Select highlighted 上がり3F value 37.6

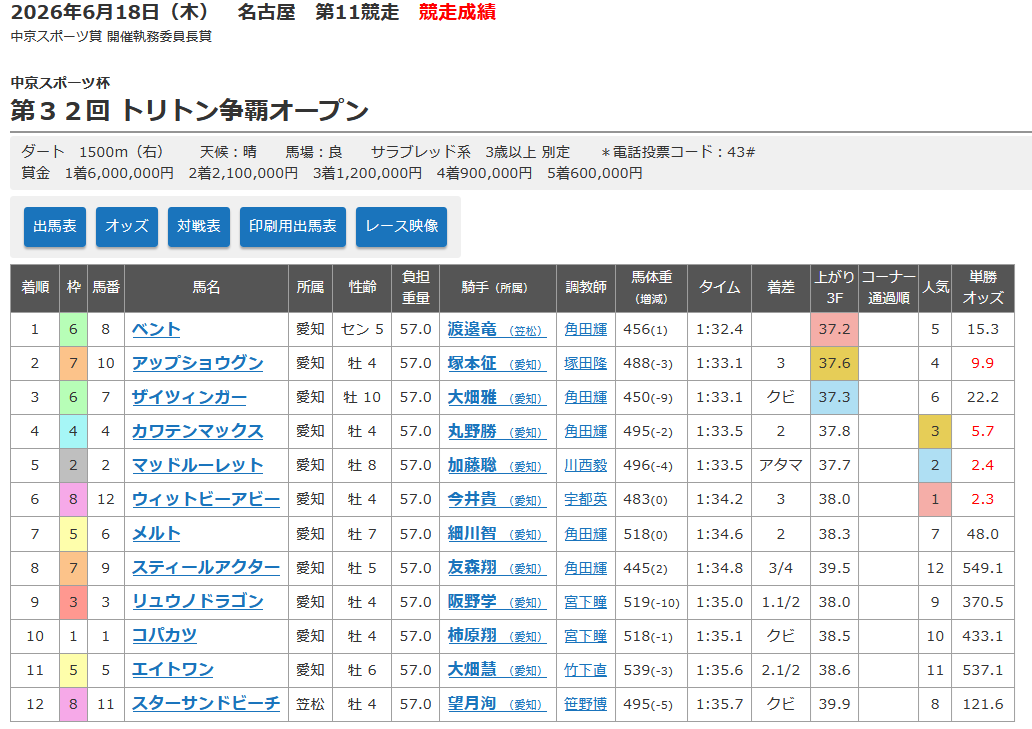click(x=835, y=363)
